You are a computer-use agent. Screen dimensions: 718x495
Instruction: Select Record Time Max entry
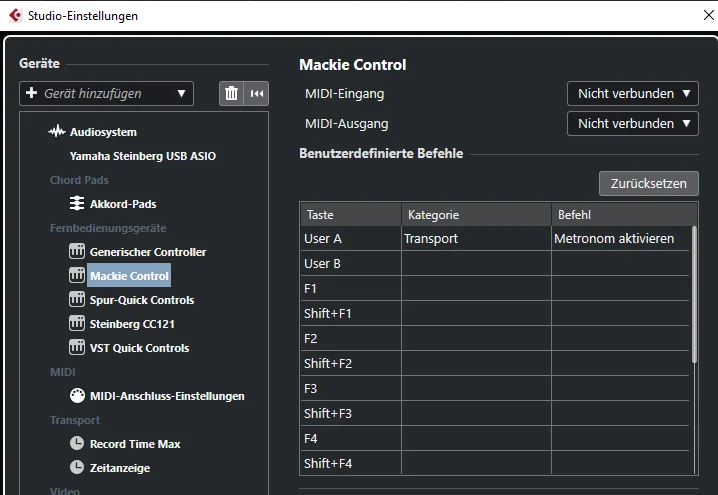[x=135, y=444]
